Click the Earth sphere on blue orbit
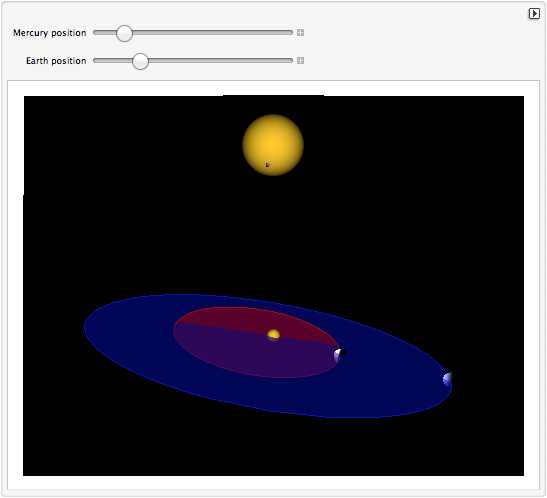This screenshot has height=498, width=547. 448,379
